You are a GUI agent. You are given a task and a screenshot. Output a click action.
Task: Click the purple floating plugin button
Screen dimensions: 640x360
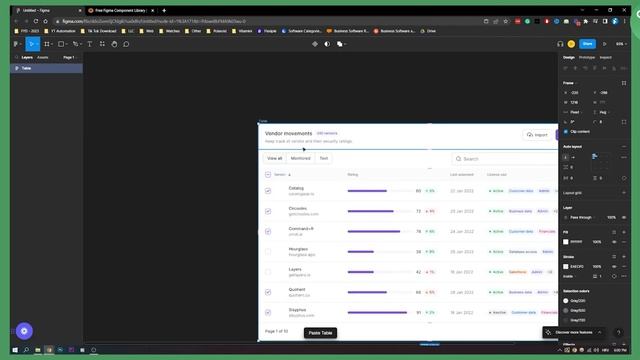(24, 331)
